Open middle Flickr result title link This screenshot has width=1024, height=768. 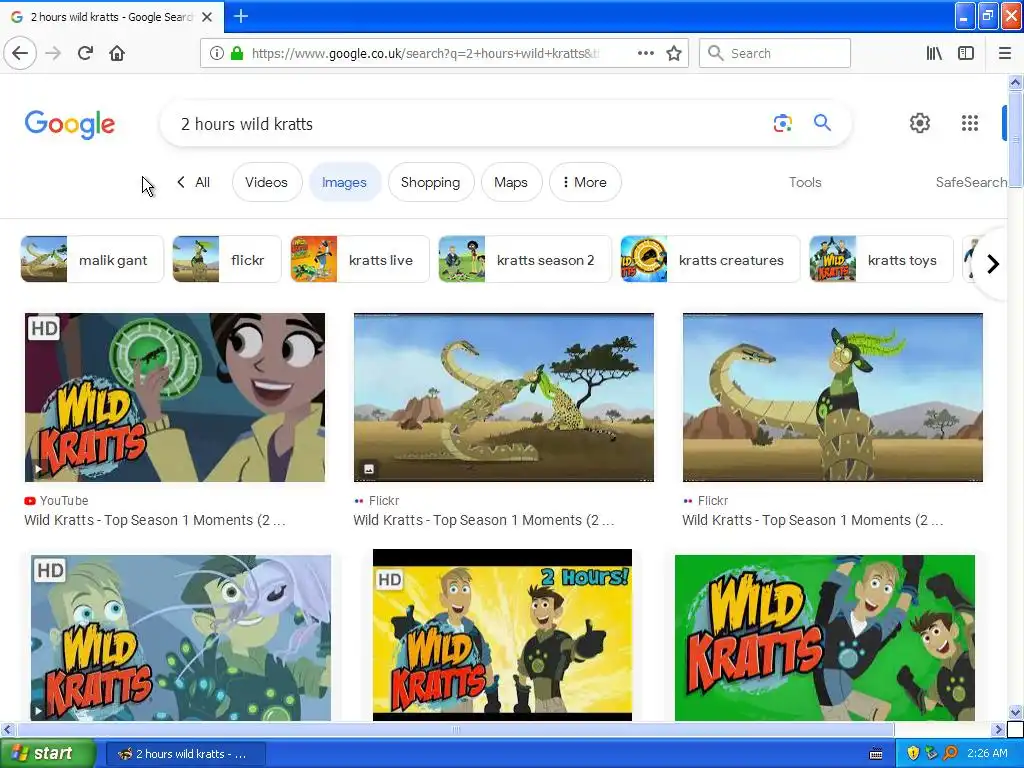(x=484, y=520)
